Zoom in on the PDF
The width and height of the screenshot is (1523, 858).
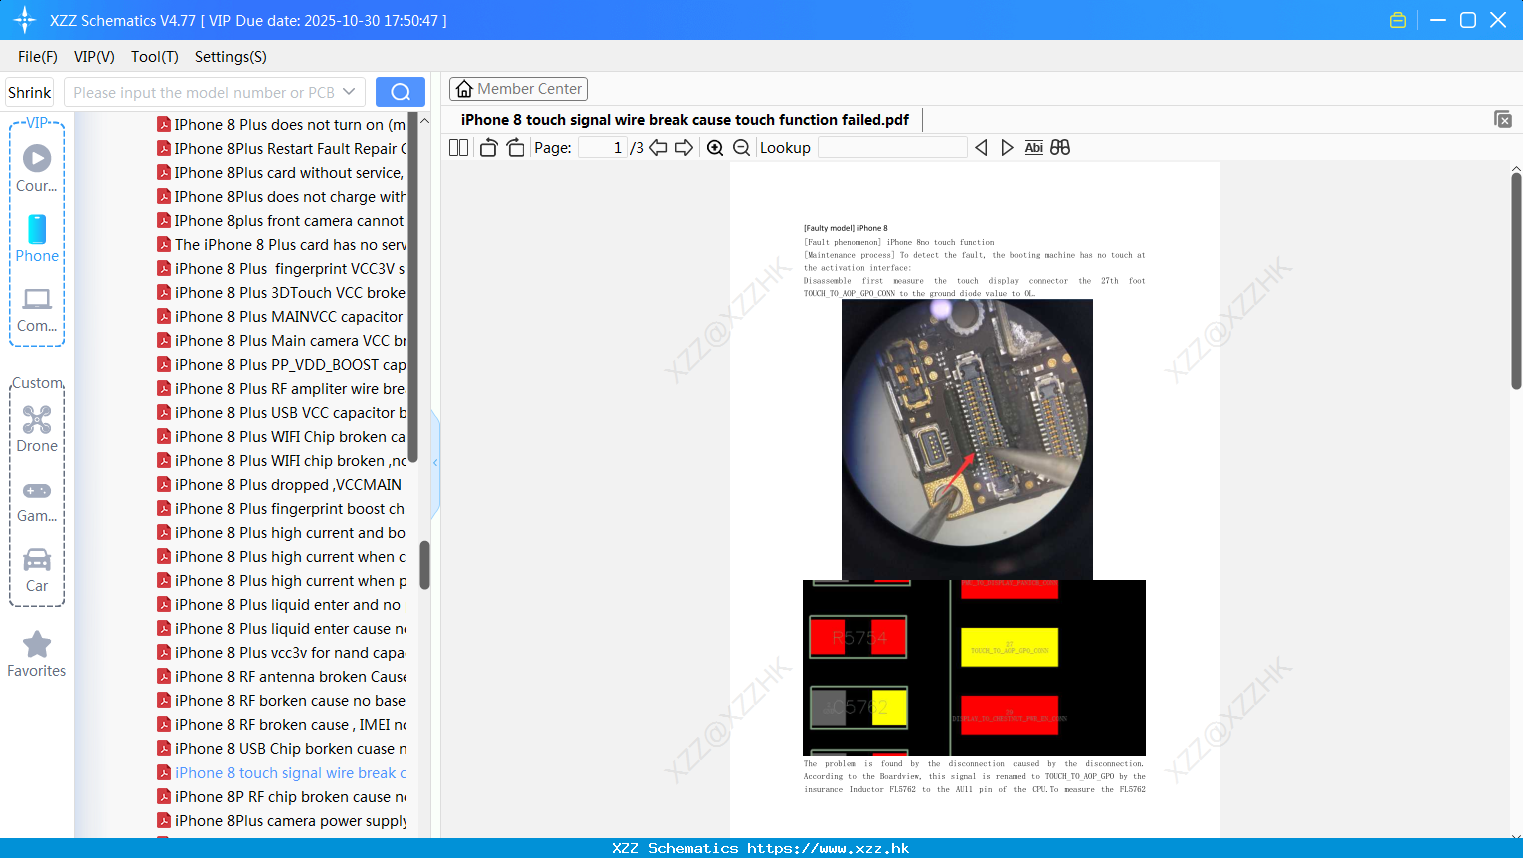tap(715, 148)
